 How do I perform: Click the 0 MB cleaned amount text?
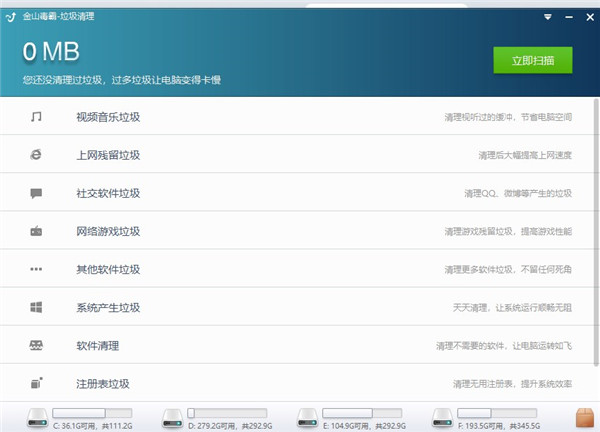51,51
